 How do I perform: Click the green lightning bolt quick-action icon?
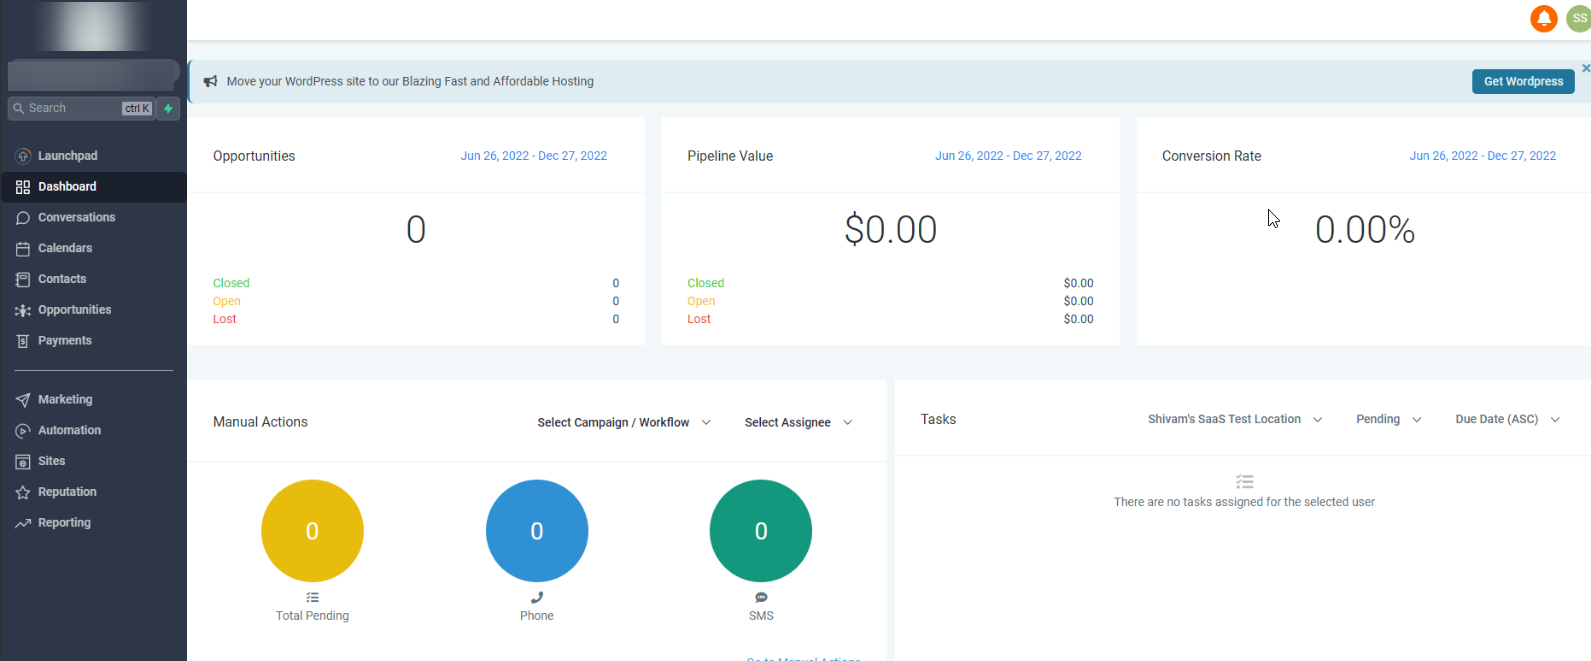pos(168,108)
